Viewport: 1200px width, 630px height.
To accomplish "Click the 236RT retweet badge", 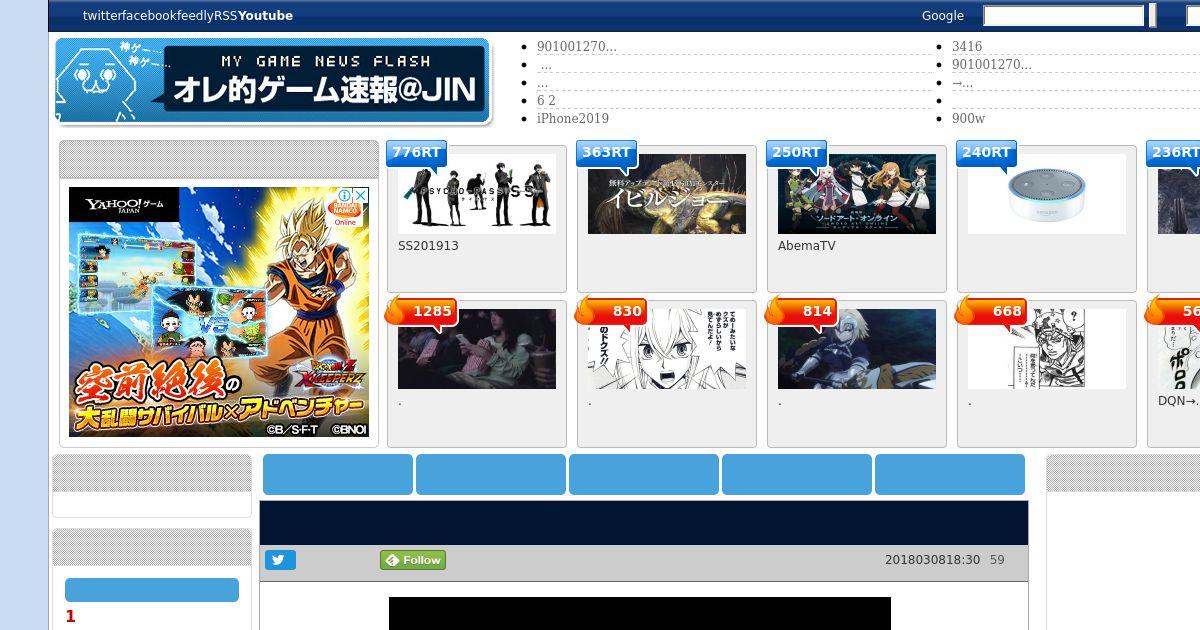I will (1174, 153).
